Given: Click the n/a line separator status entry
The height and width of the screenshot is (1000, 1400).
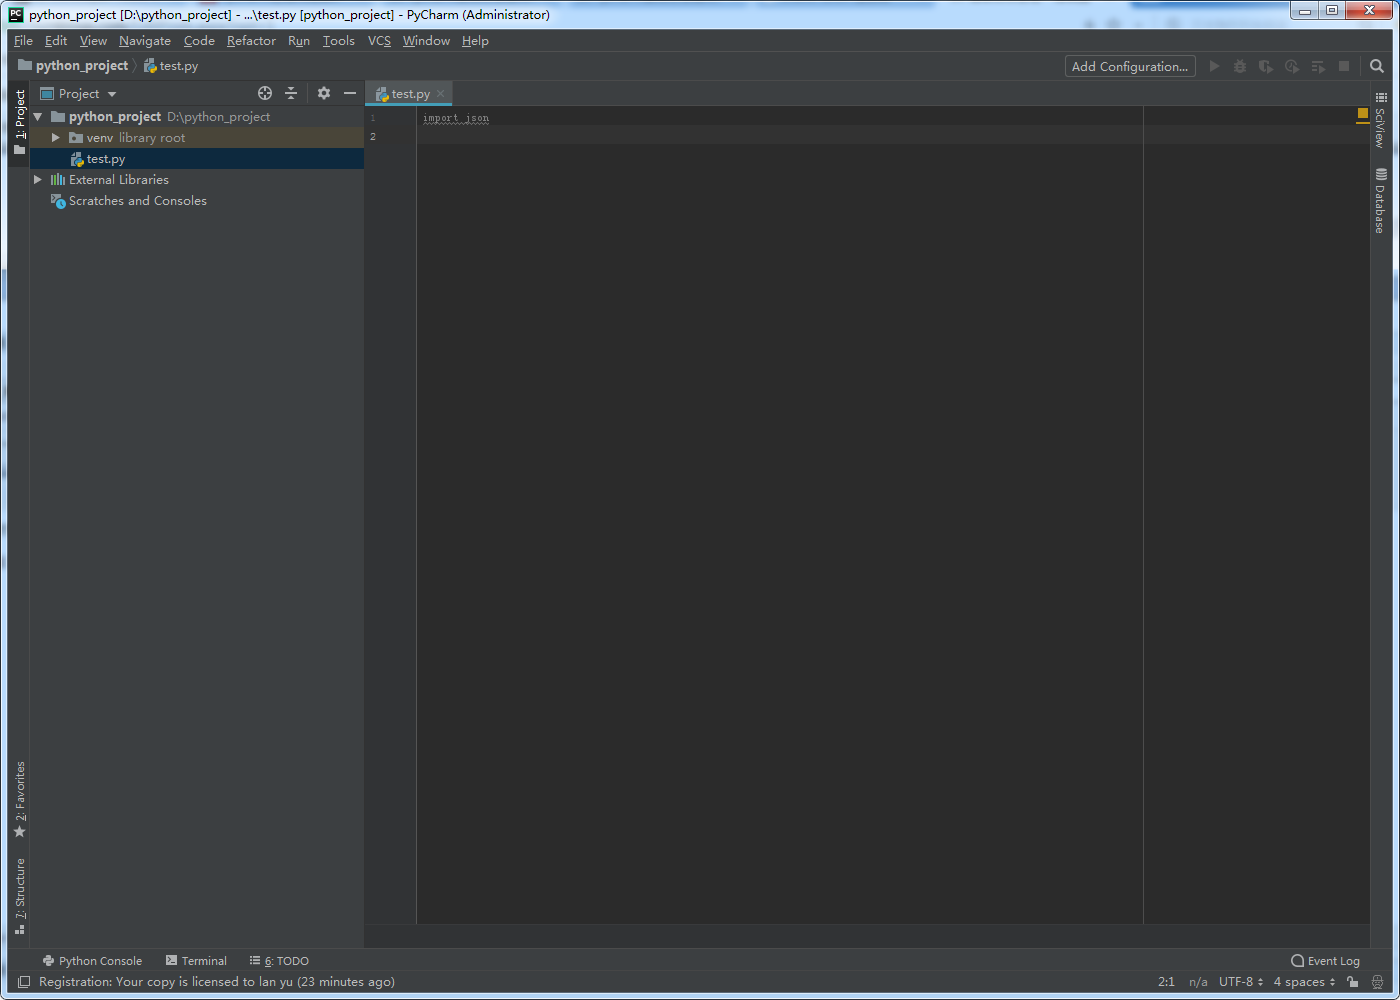Looking at the screenshot, I should pos(1198,982).
